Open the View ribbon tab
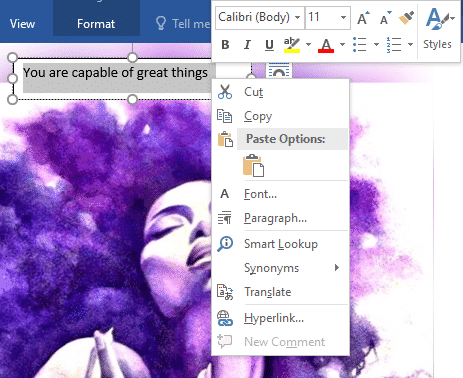Screen dimensions: 463x378 click(22, 24)
